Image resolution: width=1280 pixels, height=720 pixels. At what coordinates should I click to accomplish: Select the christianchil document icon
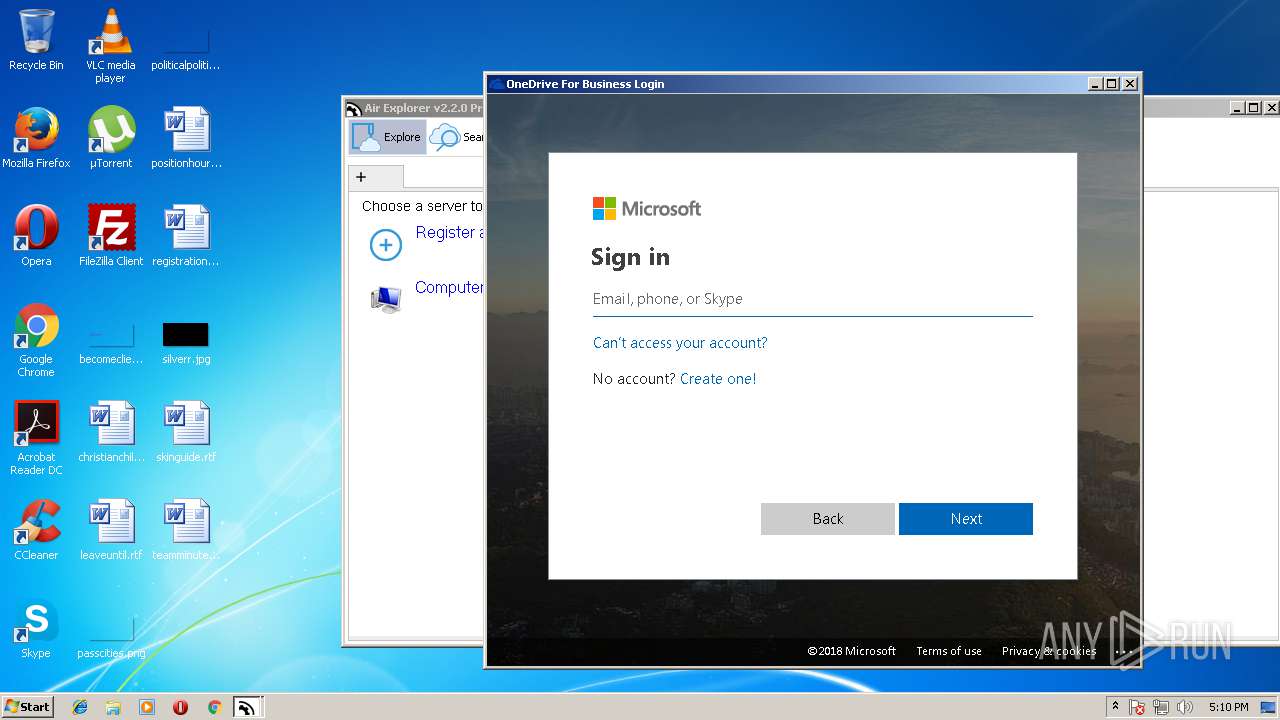[x=111, y=432]
